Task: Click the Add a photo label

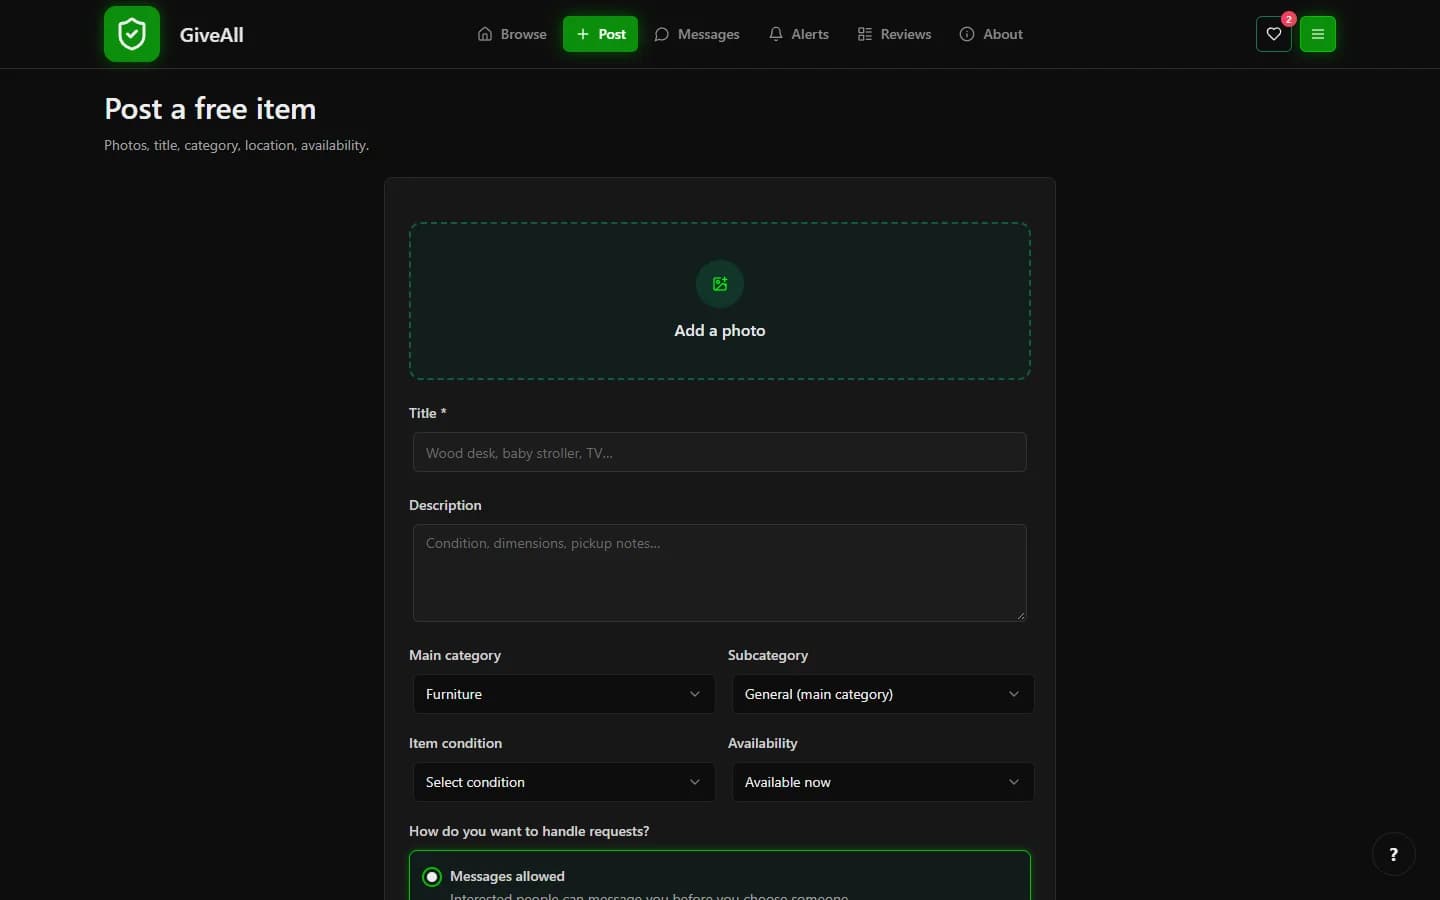Action: pos(720,331)
